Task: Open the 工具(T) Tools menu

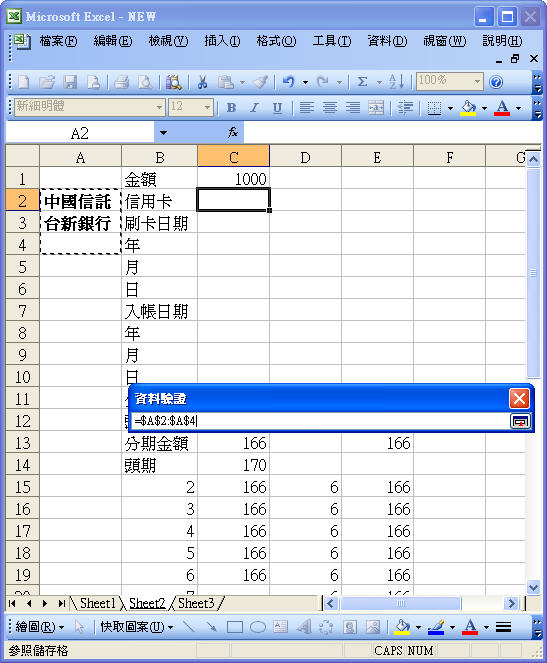Action: point(332,41)
